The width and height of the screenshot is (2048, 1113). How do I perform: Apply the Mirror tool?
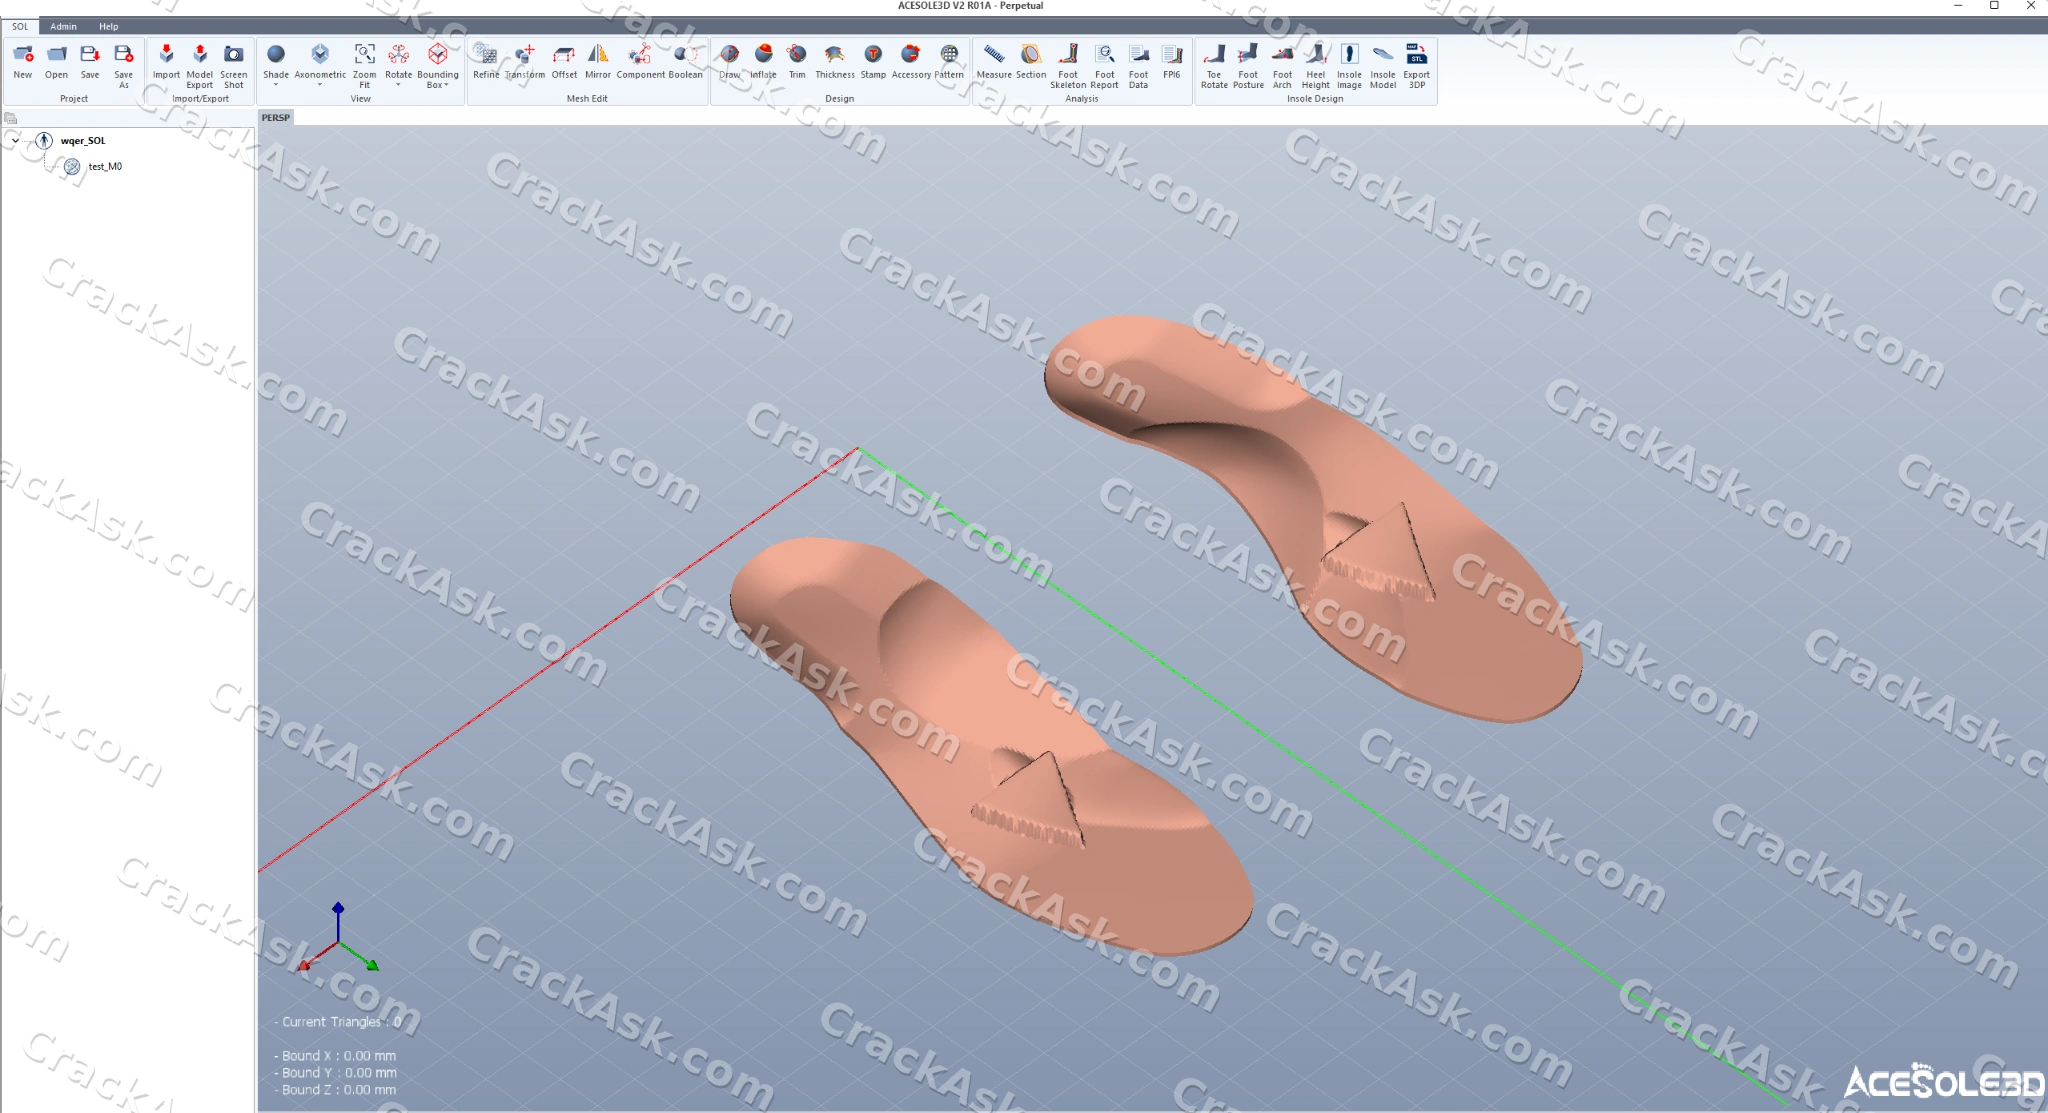coord(598,61)
